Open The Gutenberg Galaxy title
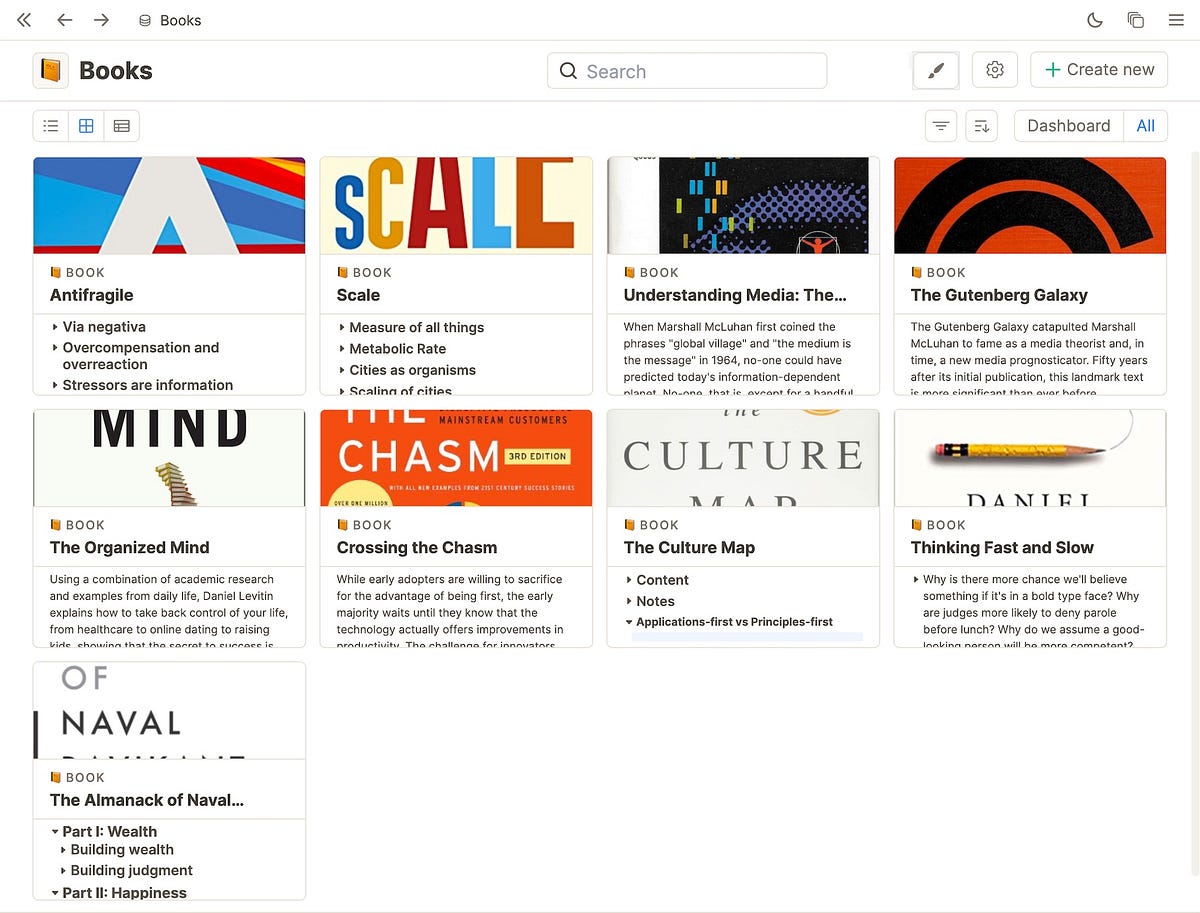This screenshot has height=913, width=1200. (x=999, y=295)
